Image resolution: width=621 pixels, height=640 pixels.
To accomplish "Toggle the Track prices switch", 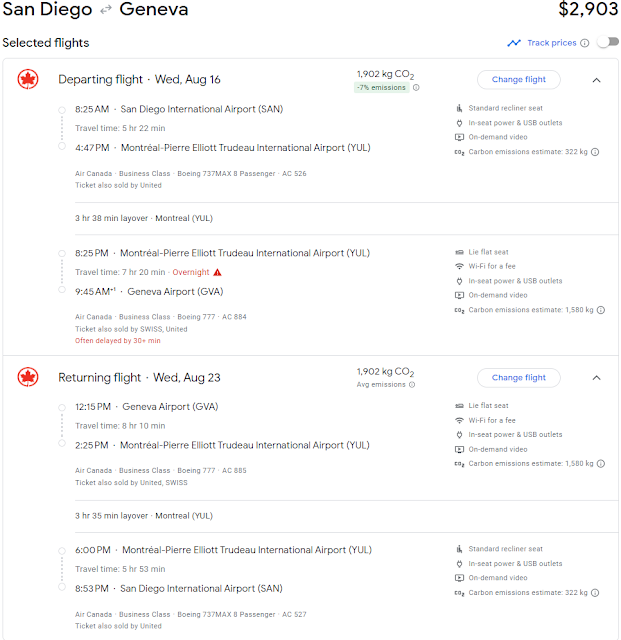I will (608, 42).
